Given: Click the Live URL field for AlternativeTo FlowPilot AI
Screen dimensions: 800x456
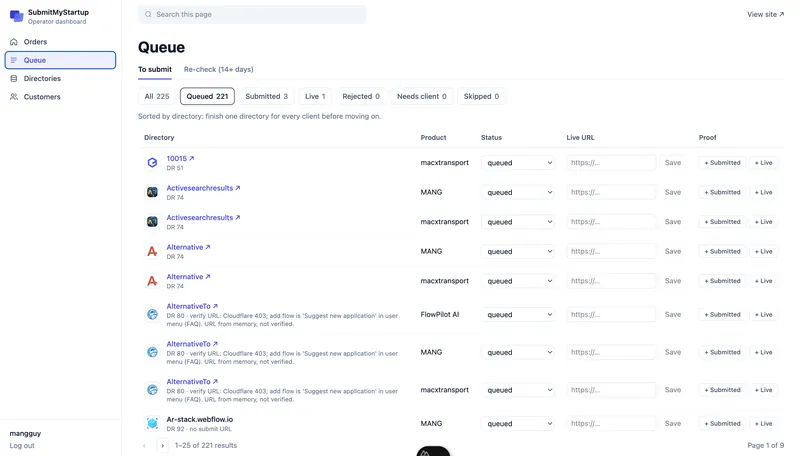Looking at the screenshot, I should (611, 315).
